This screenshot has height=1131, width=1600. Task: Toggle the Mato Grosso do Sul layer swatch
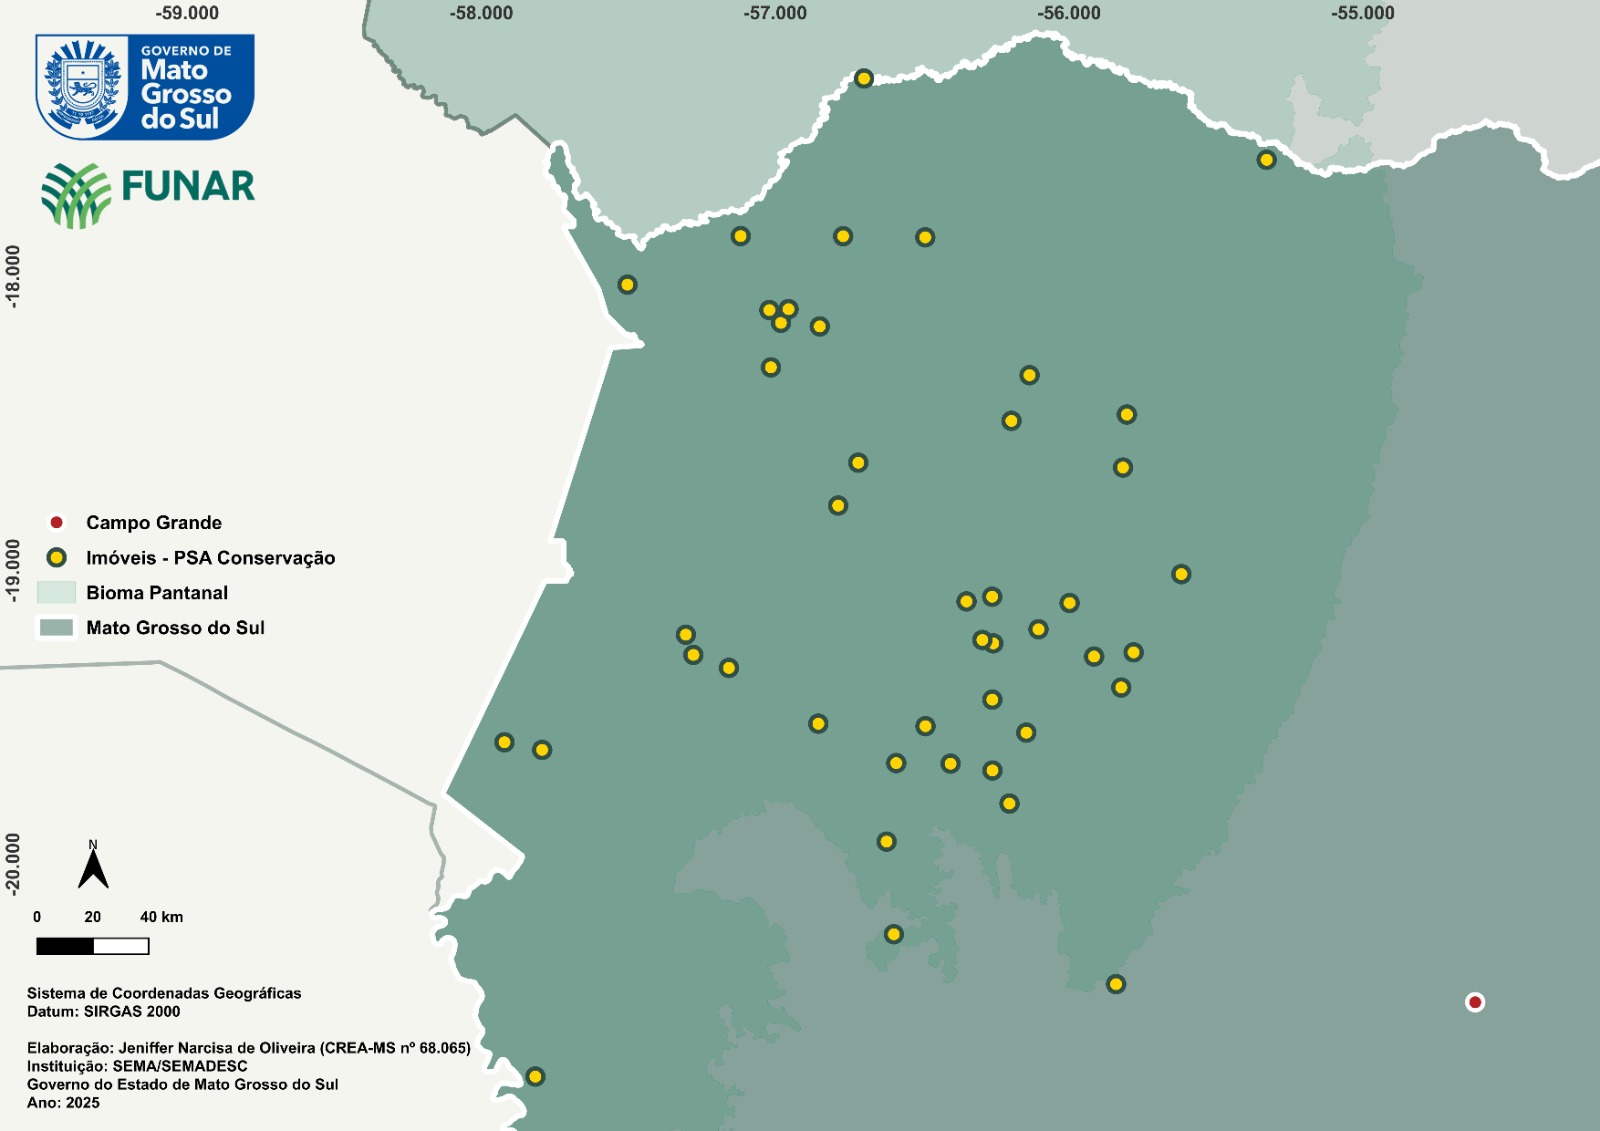pyautogui.click(x=56, y=629)
